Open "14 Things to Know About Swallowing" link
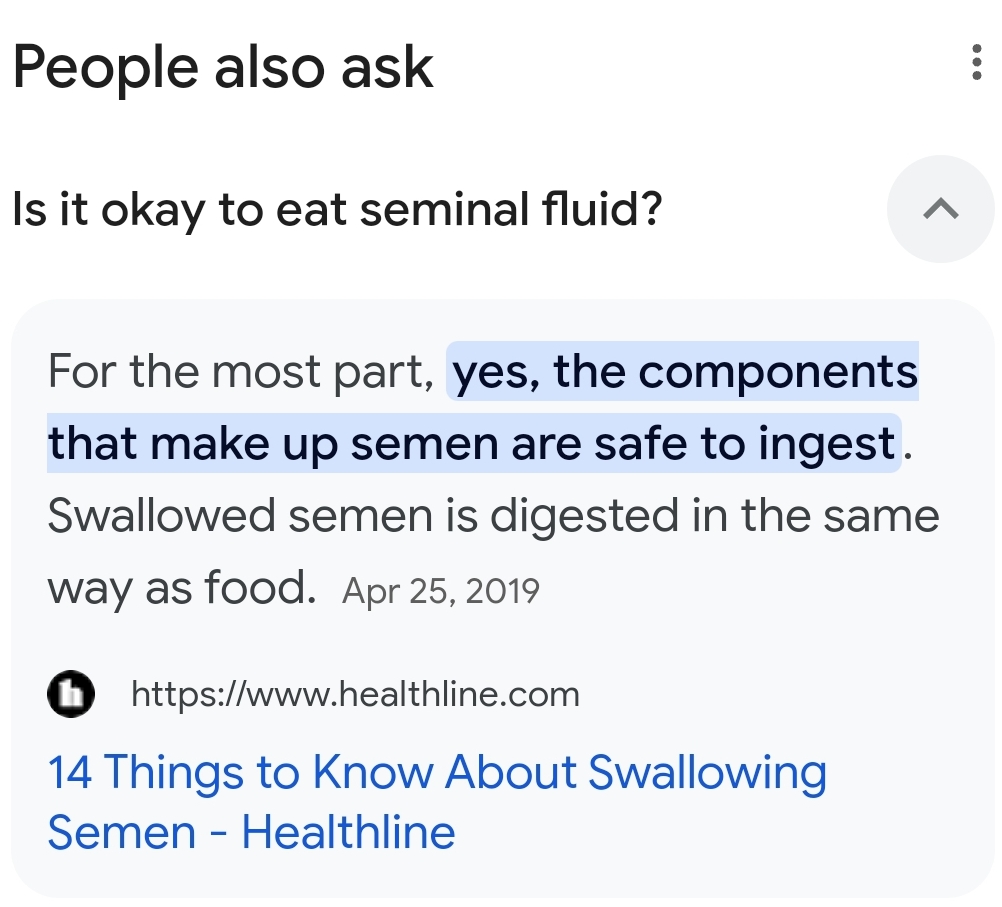 click(x=437, y=772)
